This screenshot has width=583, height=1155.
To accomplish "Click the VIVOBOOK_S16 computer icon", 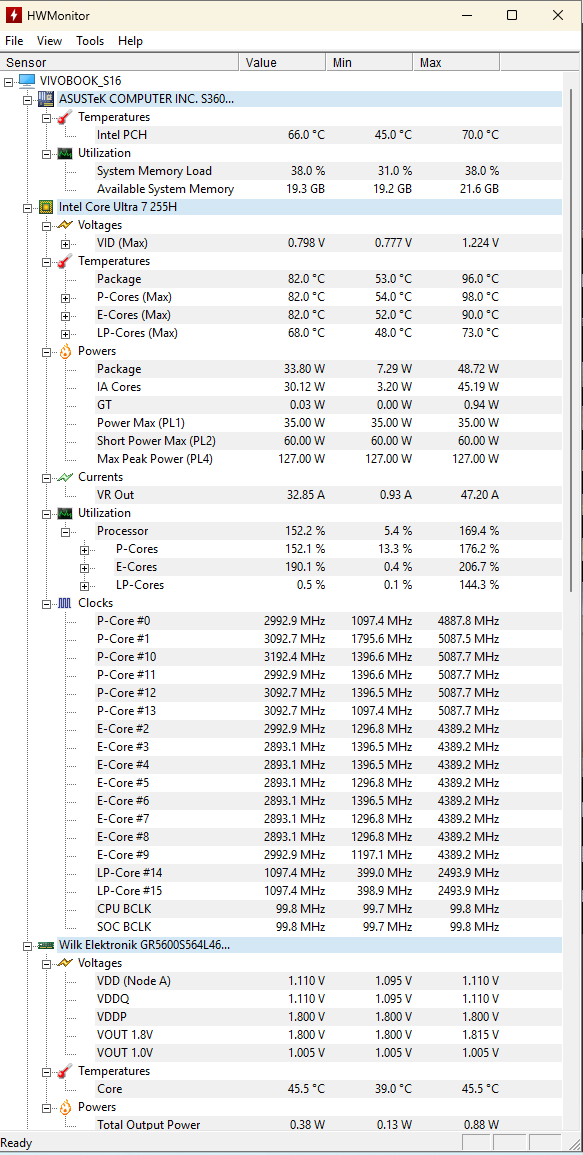I will 27,81.
